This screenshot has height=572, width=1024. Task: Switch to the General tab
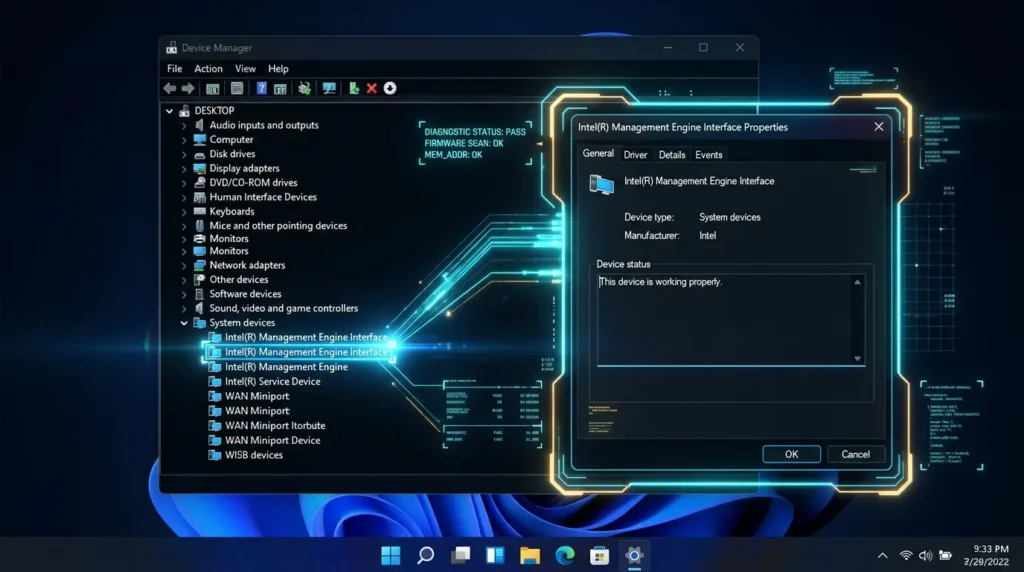click(598, 153)
